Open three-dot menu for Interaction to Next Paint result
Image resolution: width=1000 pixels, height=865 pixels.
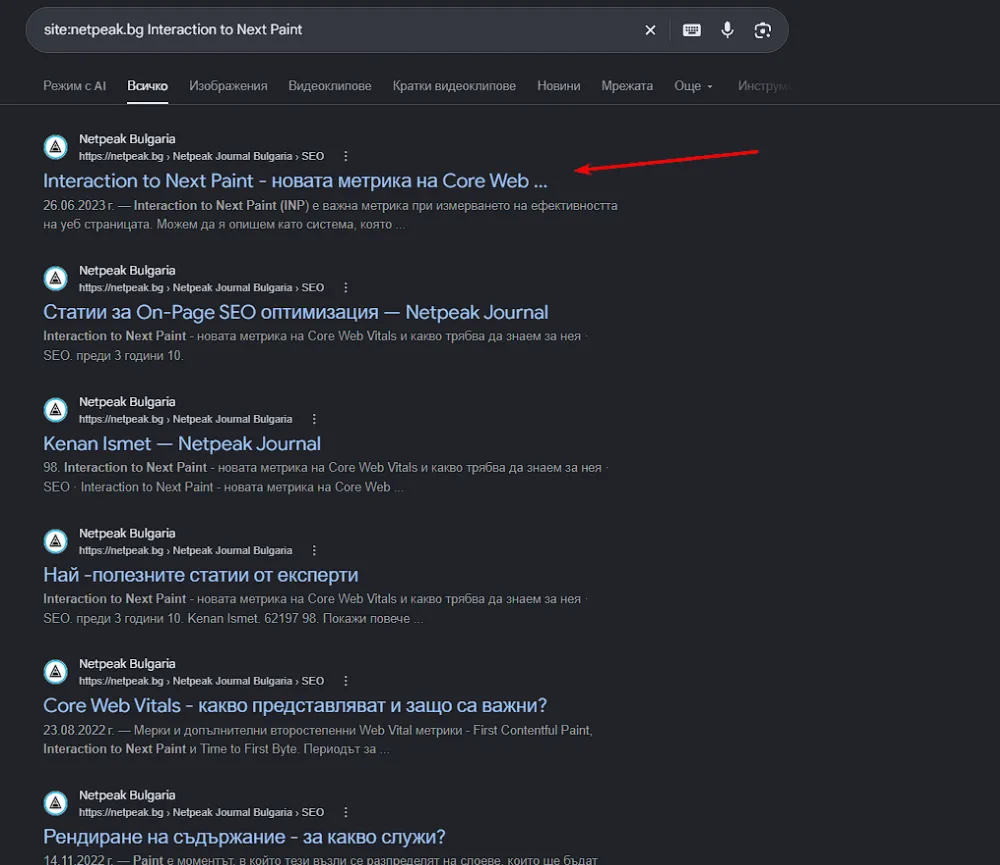(346, 156)
